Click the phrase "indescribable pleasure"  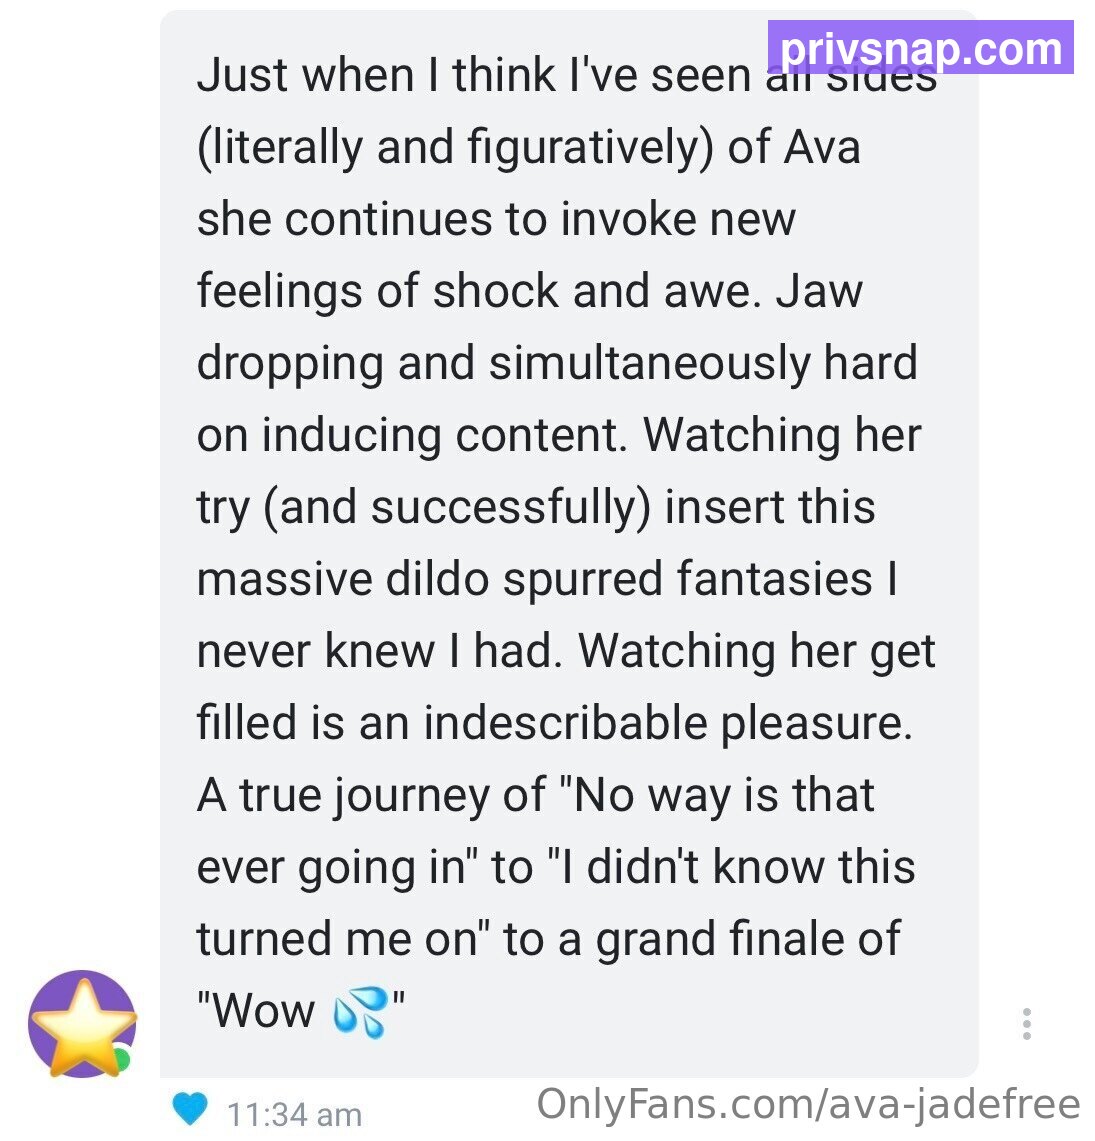click(668, 723)
